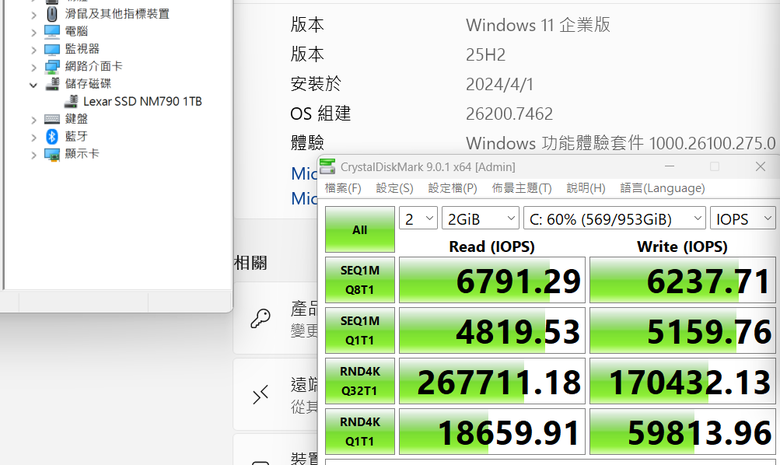Click the 電腦 computer icon in Device Manager
The width and height of the screenshot is (780, 465).
coord(52,31)
